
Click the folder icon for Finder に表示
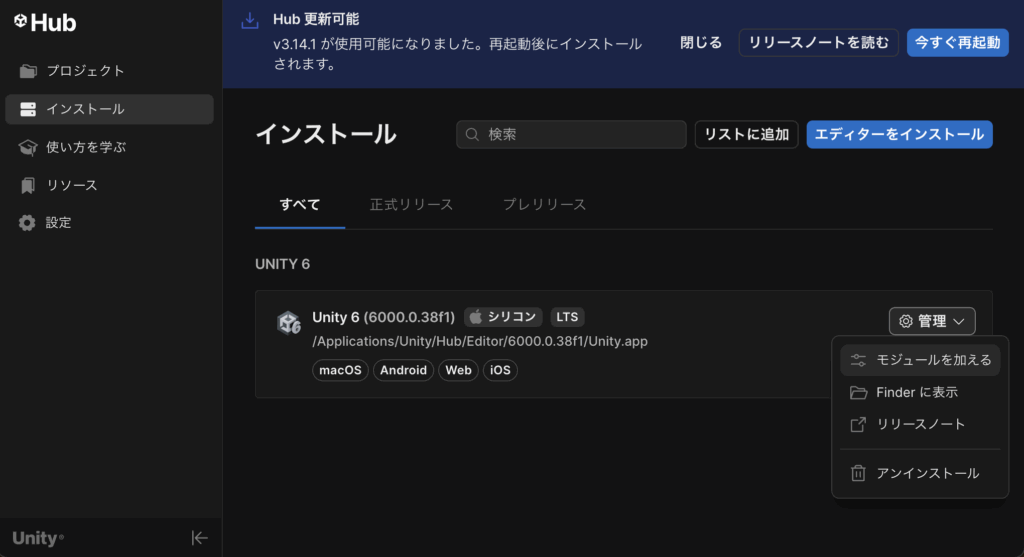858,392
